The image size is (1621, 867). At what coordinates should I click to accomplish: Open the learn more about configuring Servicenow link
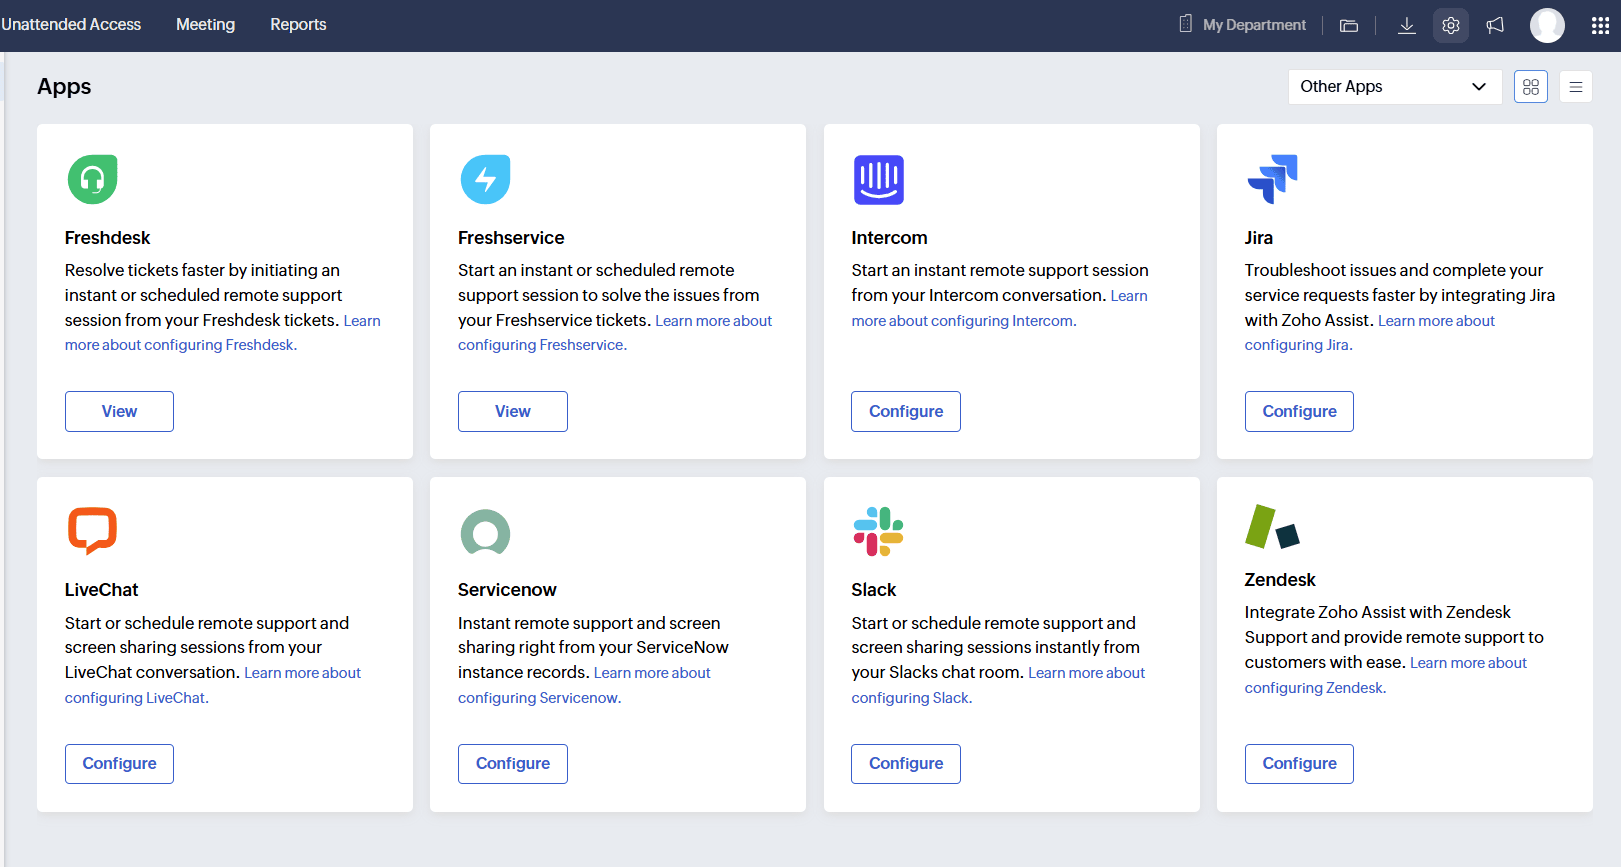[539, 698]
